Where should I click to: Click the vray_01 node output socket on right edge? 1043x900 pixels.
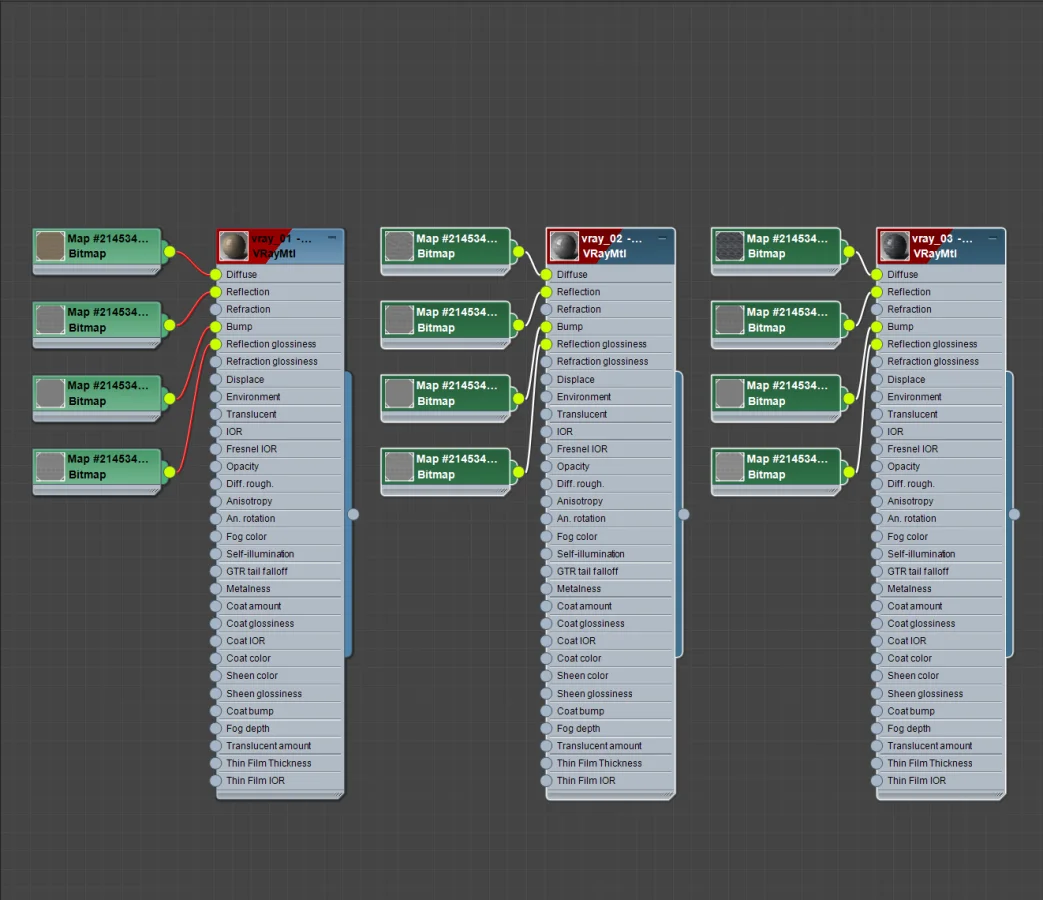click(x=353, y=514)
